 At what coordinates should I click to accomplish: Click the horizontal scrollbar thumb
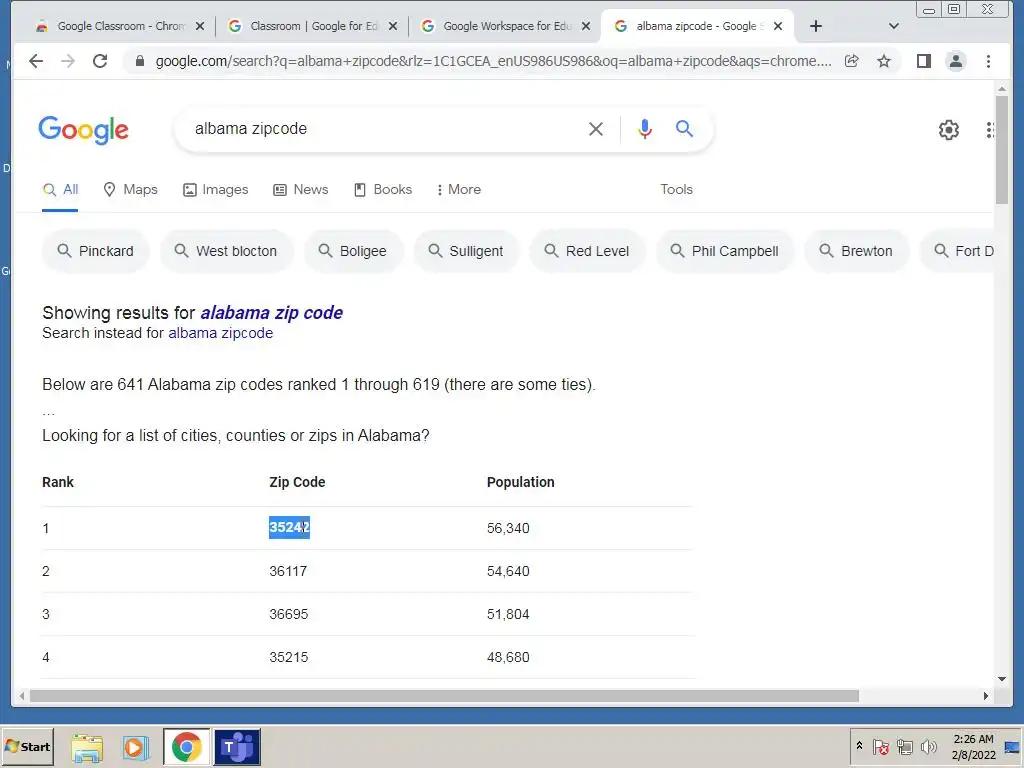click(444, 696)
